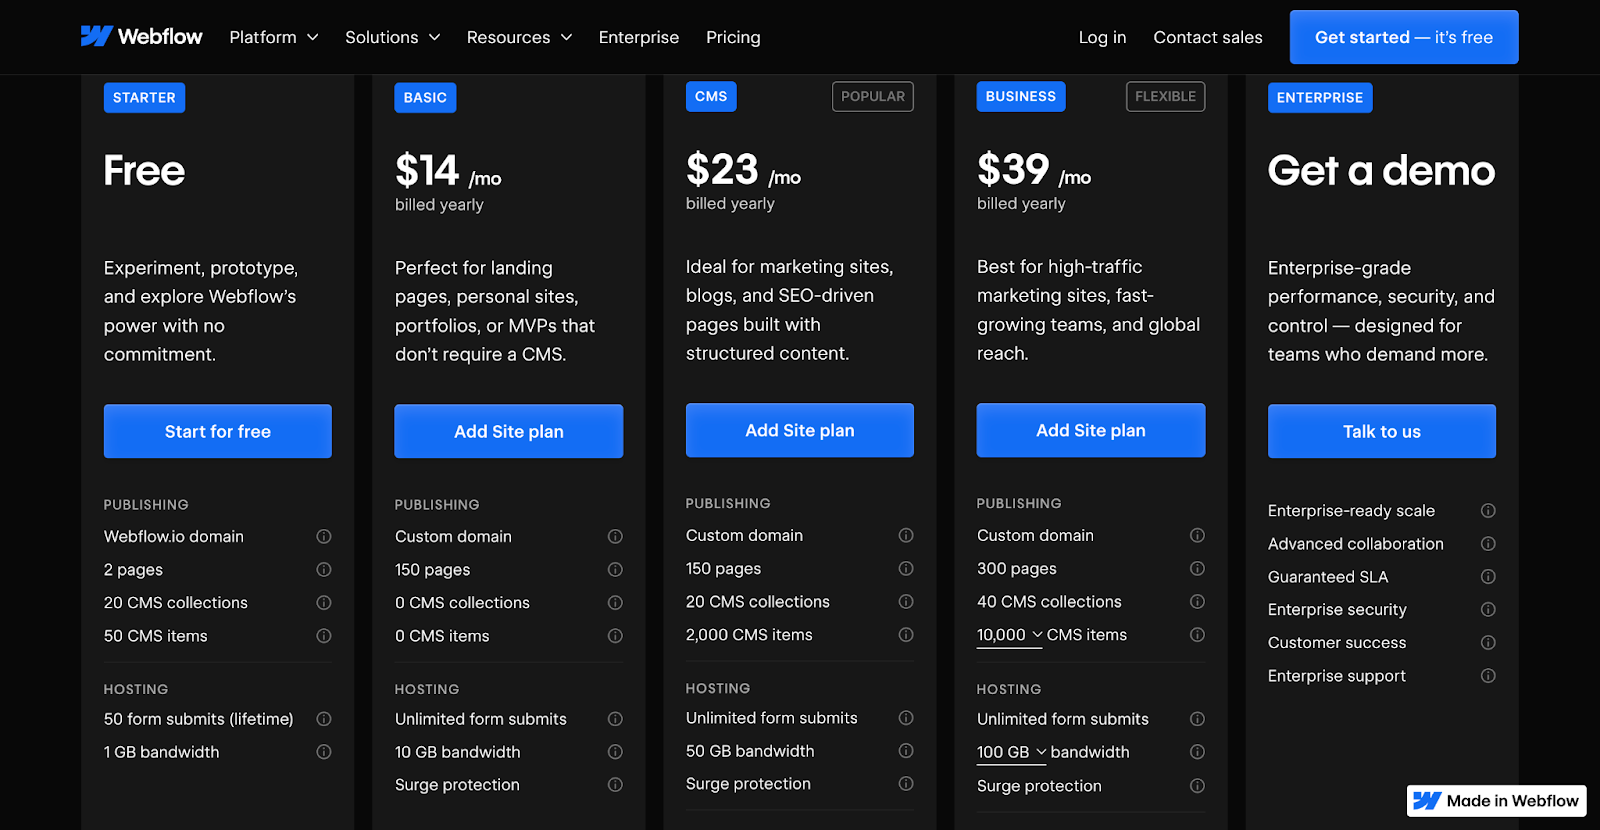Click the BUSINESS plan badge
The width and height of the screenshot is (1600, 830).
tap(1021, 96)
